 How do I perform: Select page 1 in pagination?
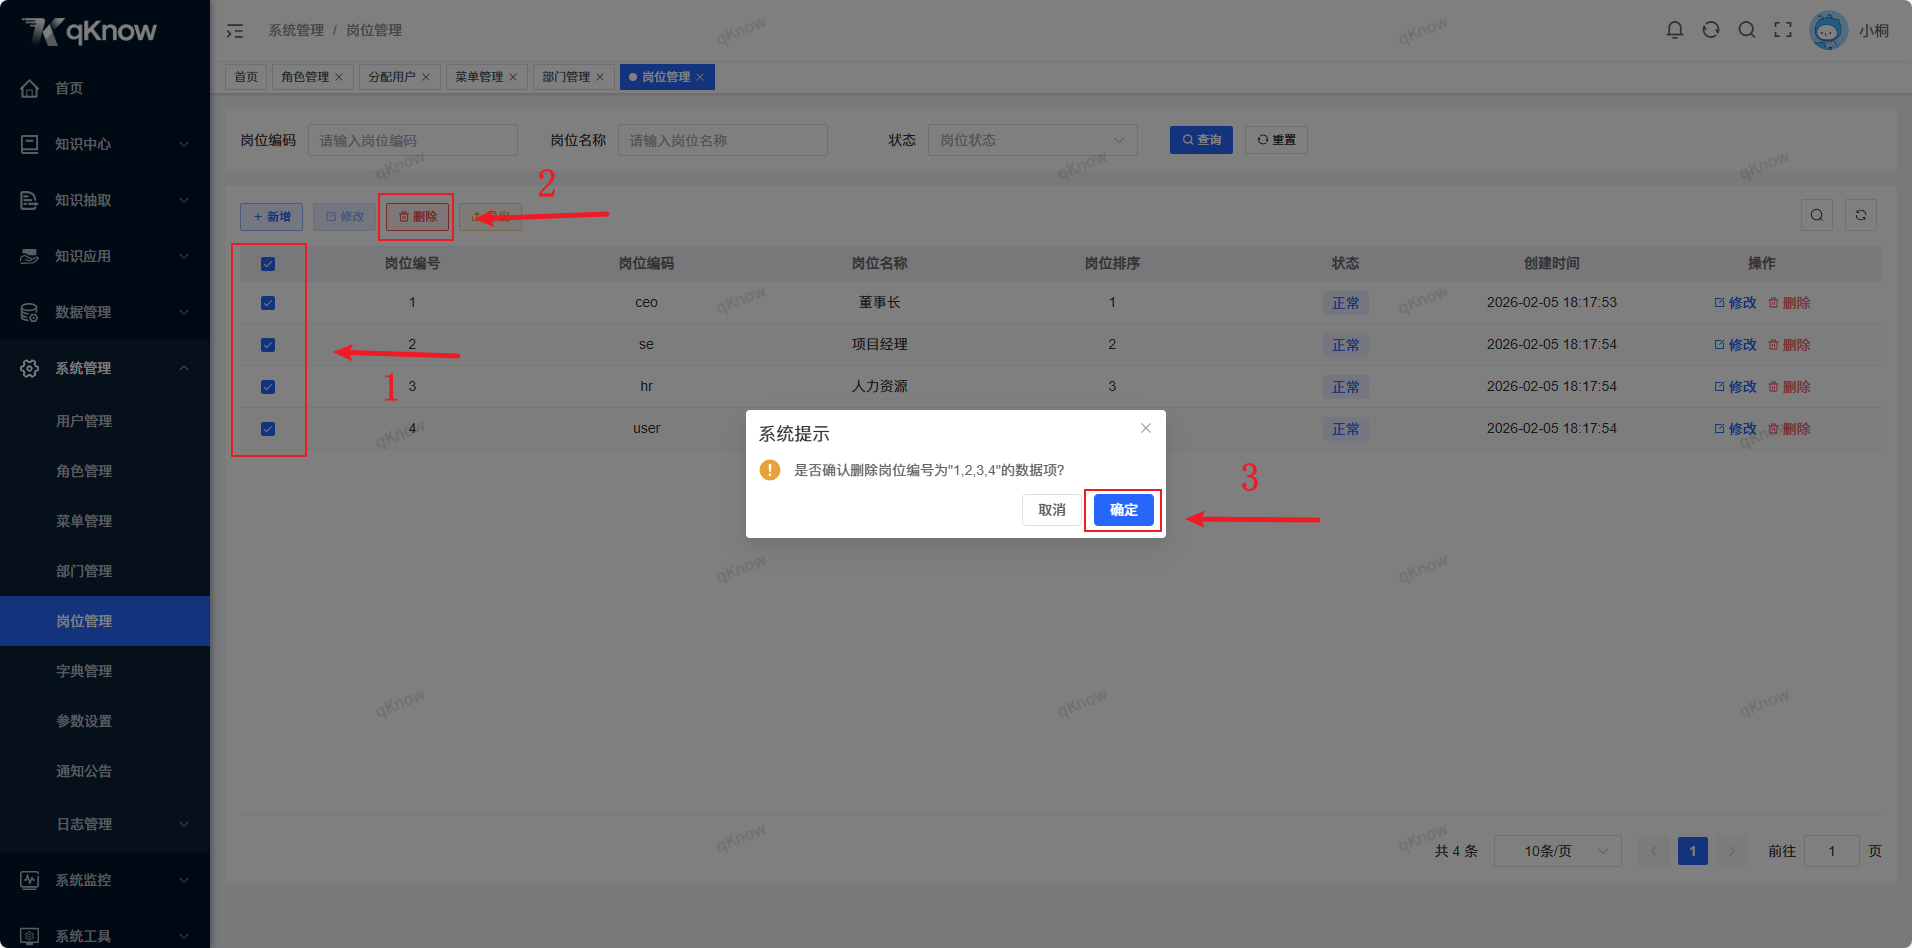click(1693, 851)
